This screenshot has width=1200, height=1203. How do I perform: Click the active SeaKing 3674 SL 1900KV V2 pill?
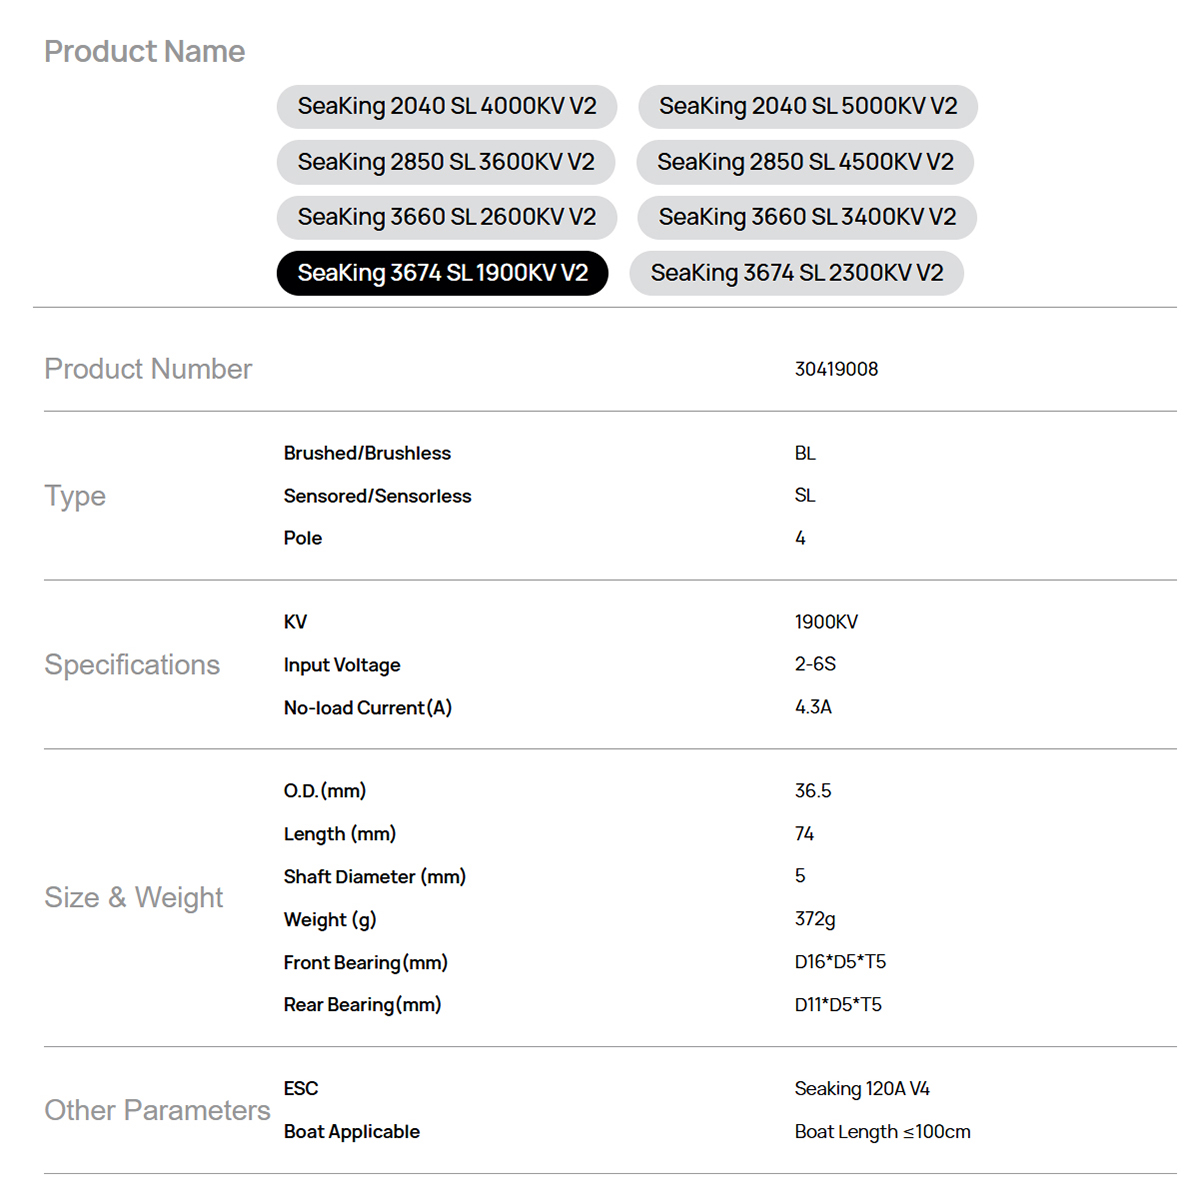[442, 273]
